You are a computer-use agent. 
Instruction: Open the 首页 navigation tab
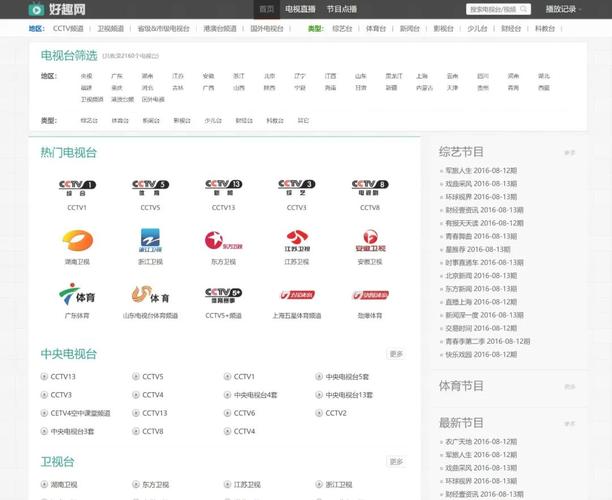(267, 9)
